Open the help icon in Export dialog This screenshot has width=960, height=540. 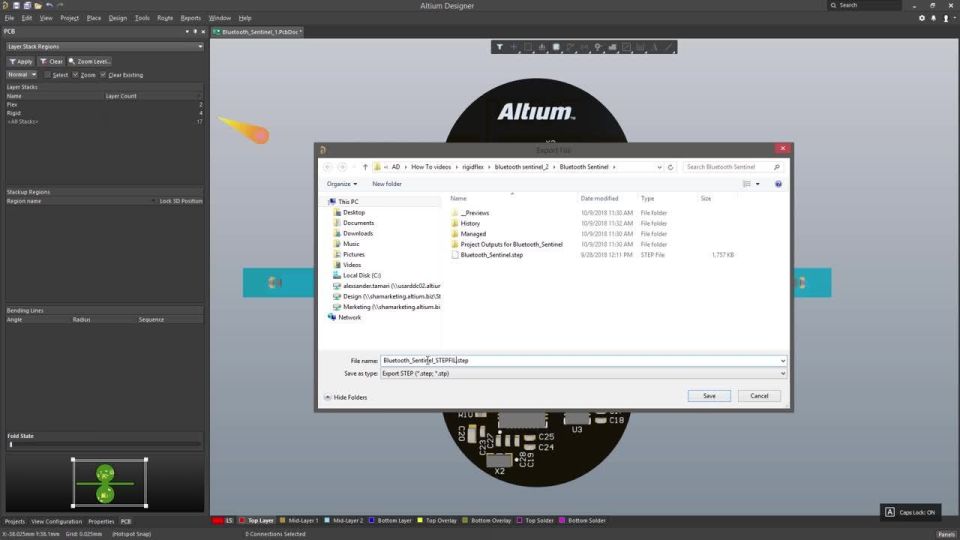[x=778, y=184]
